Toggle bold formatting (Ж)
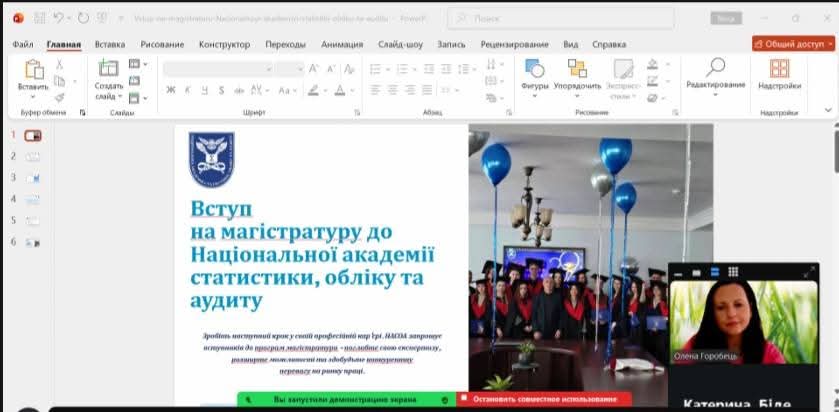 coord(171,90)
